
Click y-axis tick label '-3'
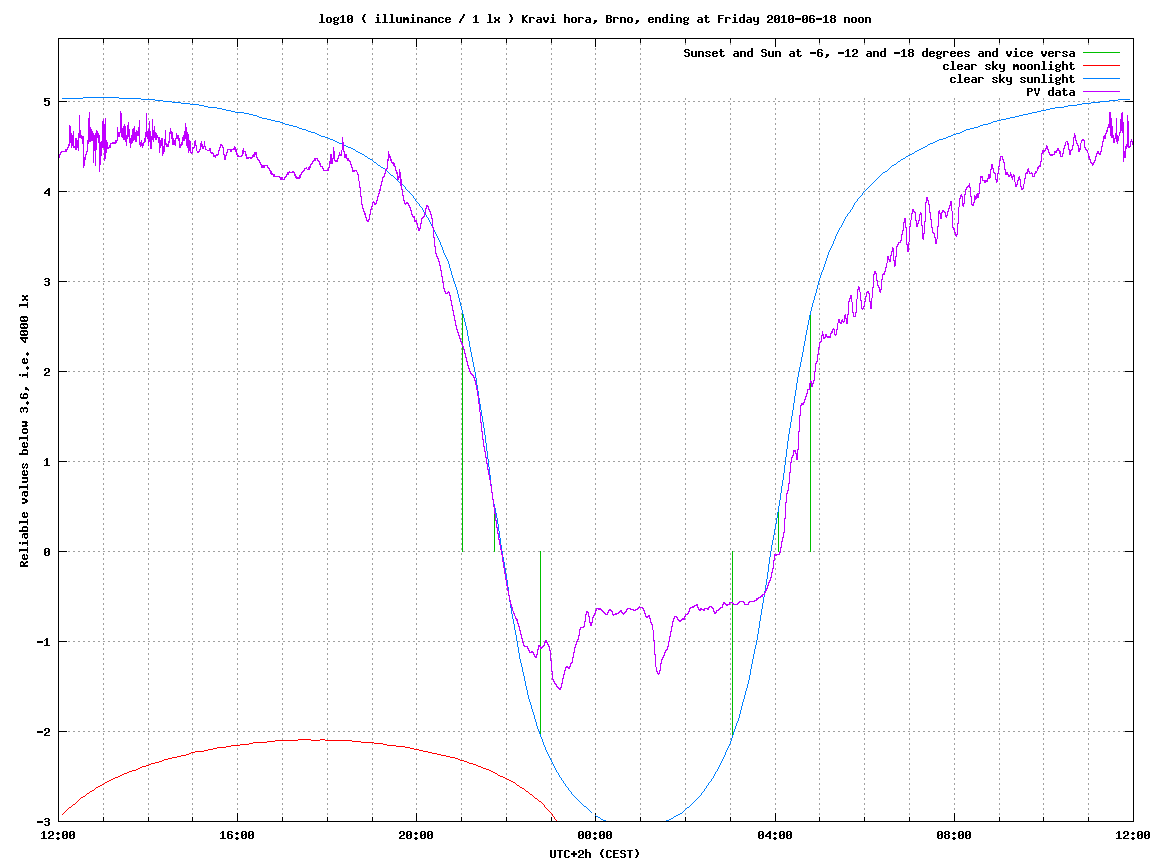click(x=44, y=822)
